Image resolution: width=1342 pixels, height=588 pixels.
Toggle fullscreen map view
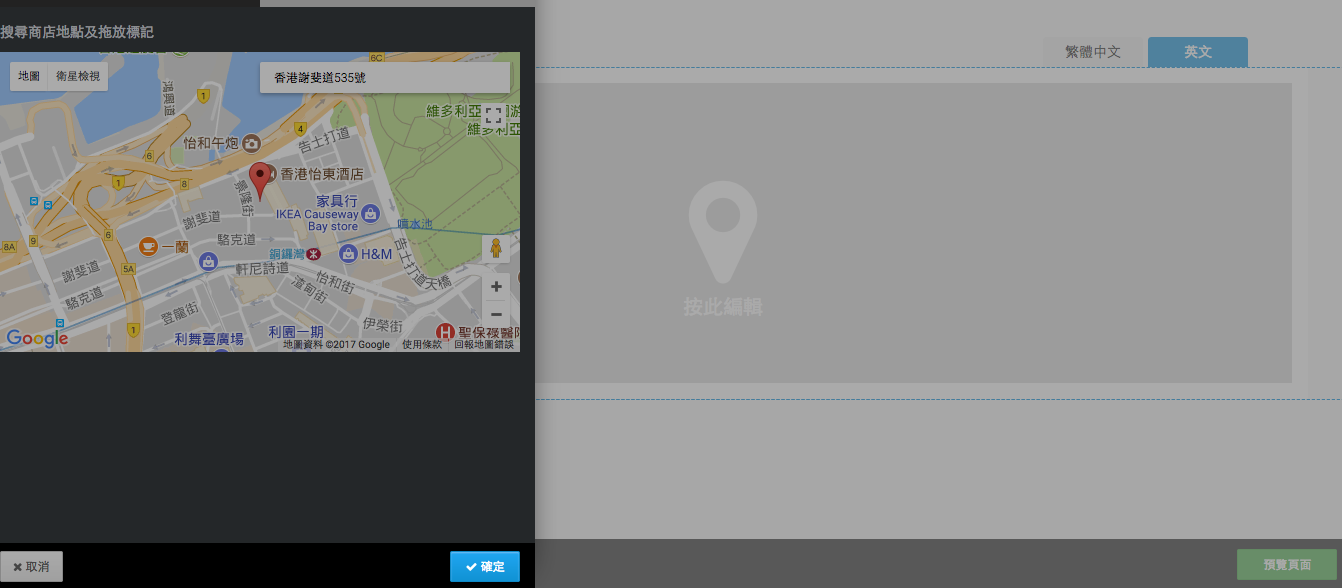[493, 115]
